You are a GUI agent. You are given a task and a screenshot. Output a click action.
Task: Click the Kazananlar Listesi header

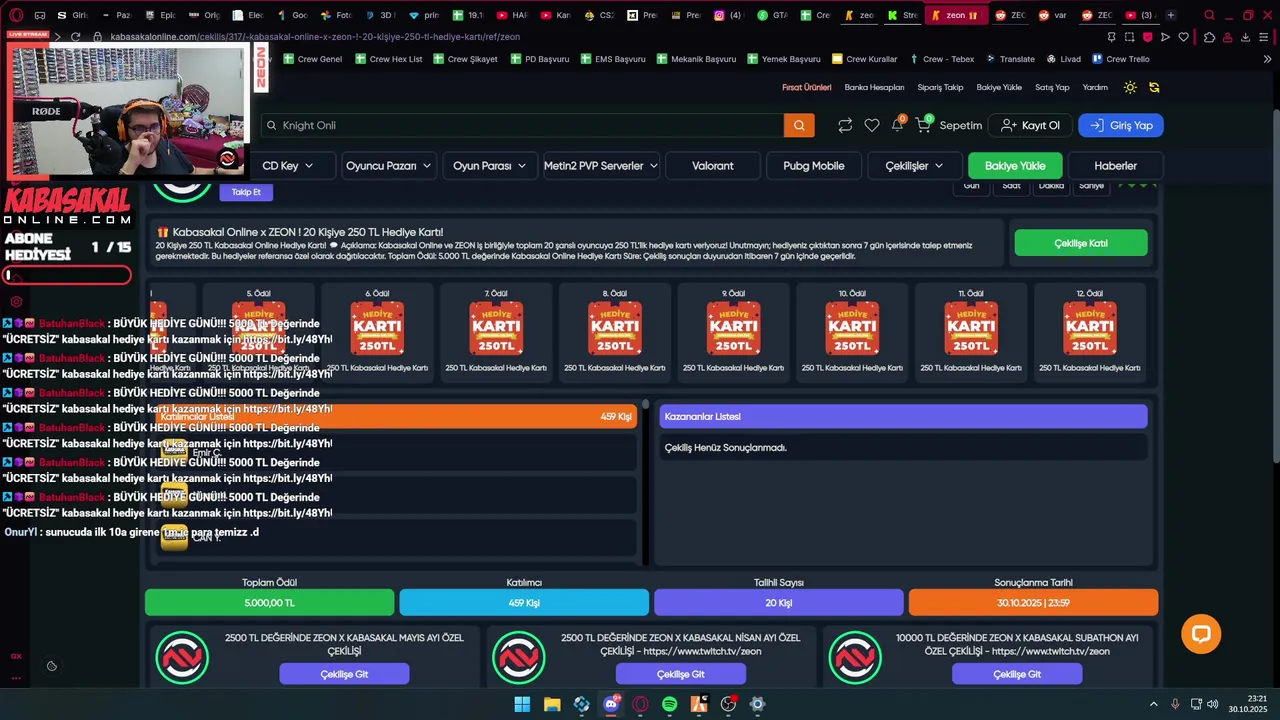coord(903,416)
